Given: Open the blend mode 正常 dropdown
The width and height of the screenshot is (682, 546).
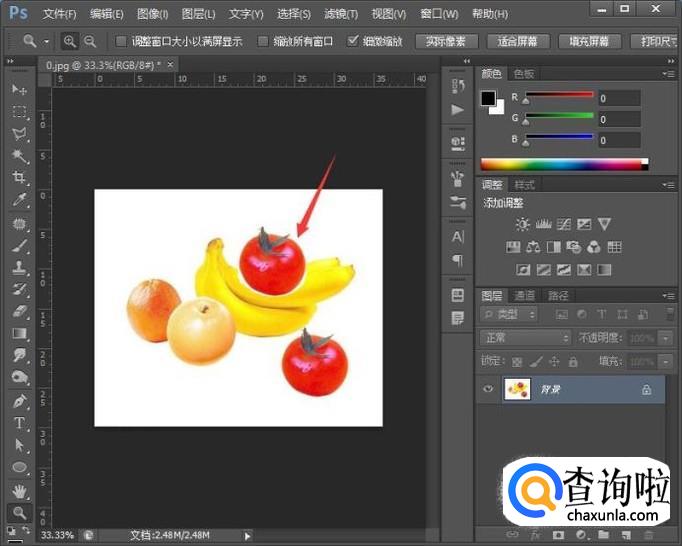Looking at the screenshot, I should 524,338.
